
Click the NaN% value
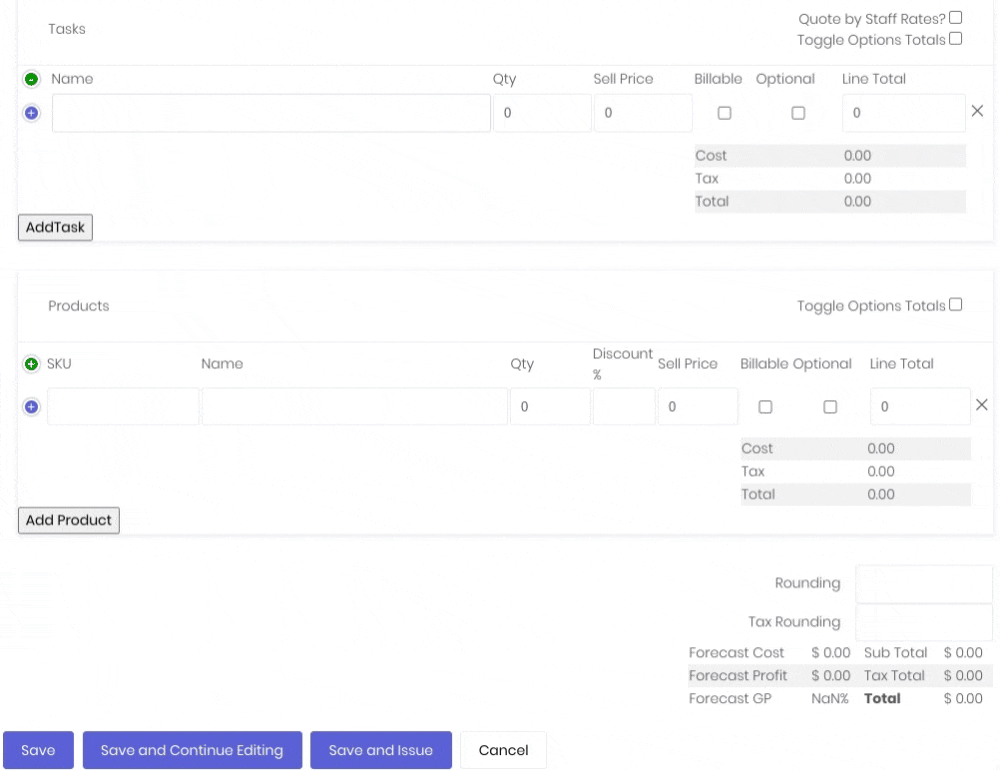(830, 699)
